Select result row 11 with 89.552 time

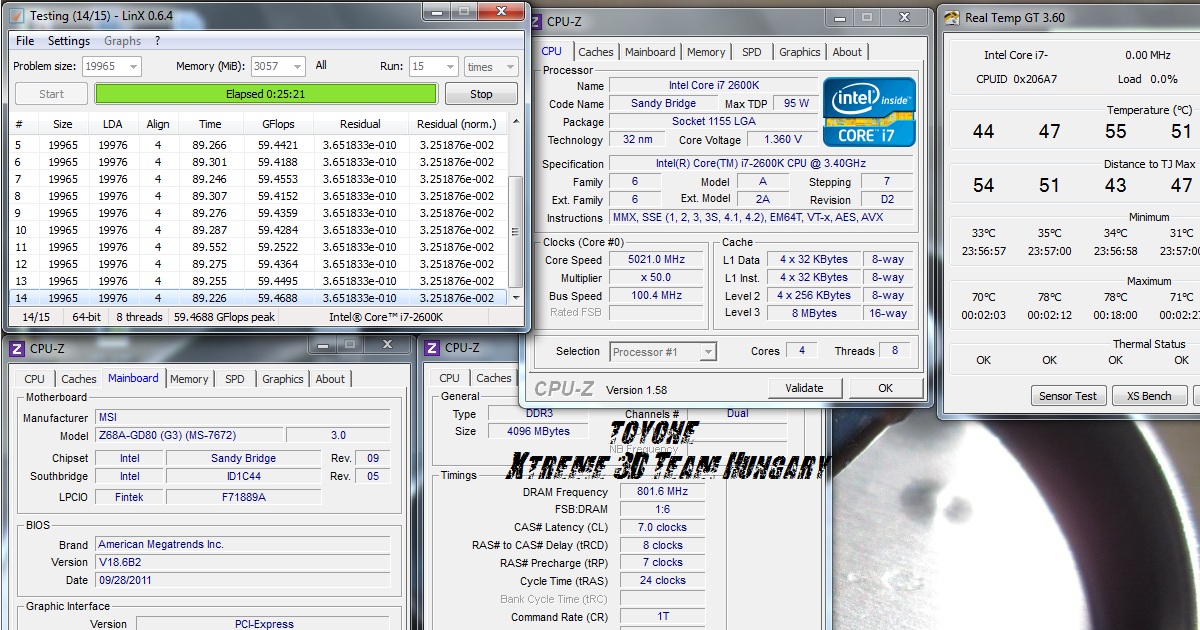tap(259, 247)
